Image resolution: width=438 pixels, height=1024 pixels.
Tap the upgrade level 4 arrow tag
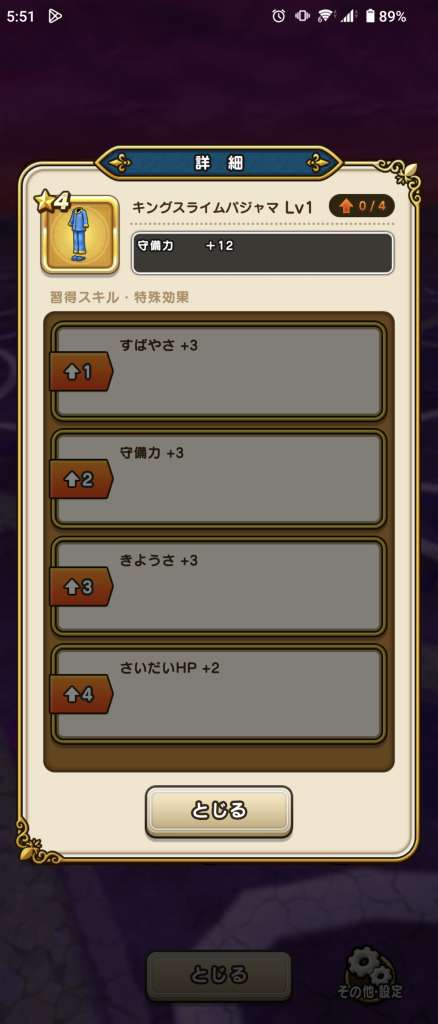click(81, 694)
